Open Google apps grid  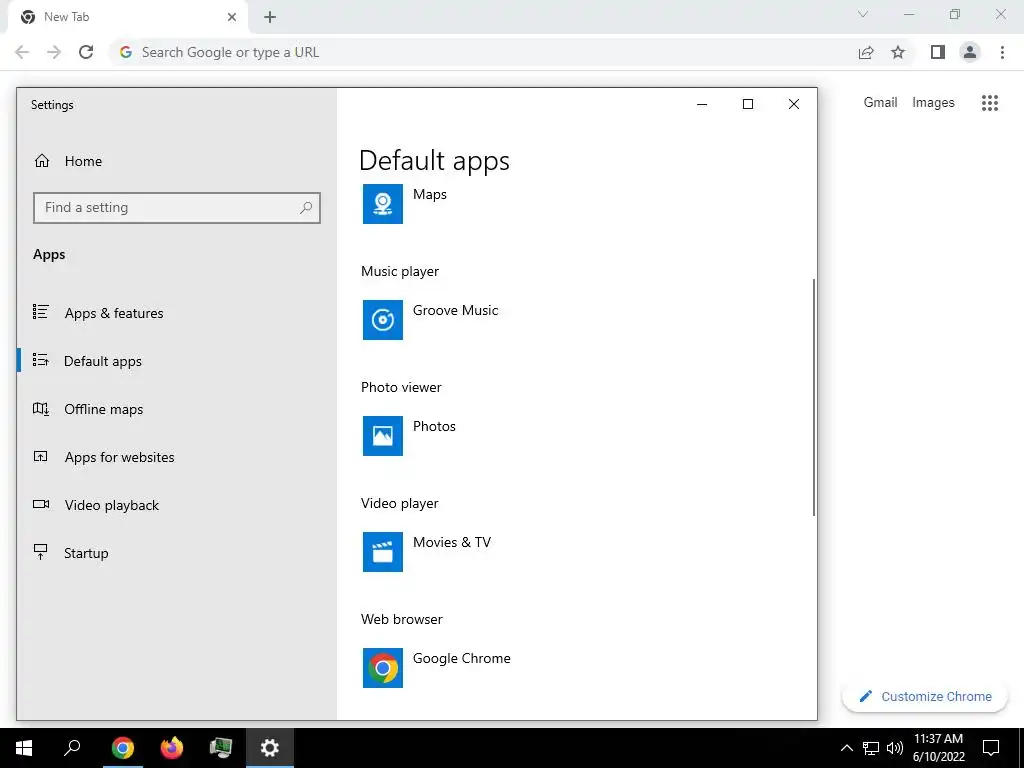point(990,103)
